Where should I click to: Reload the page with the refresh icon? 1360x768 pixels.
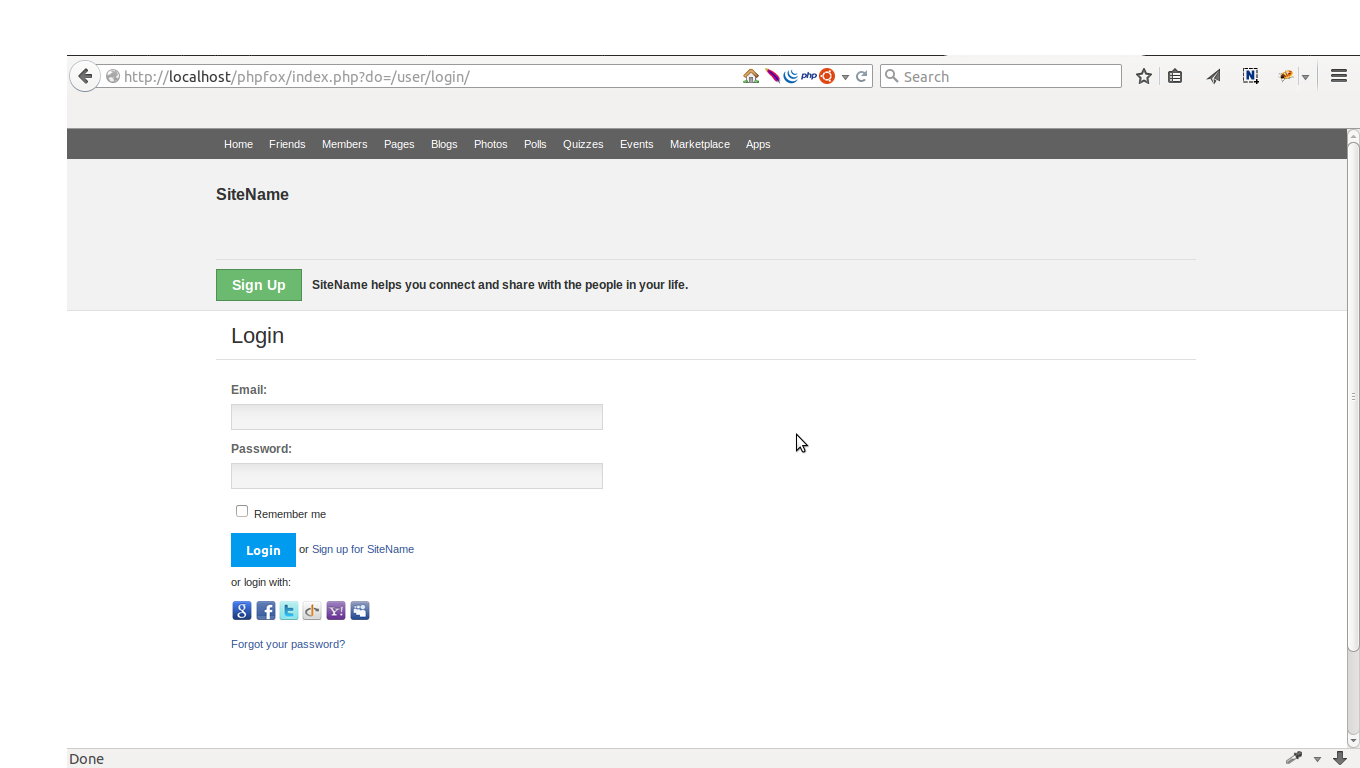tap(861, 76)
